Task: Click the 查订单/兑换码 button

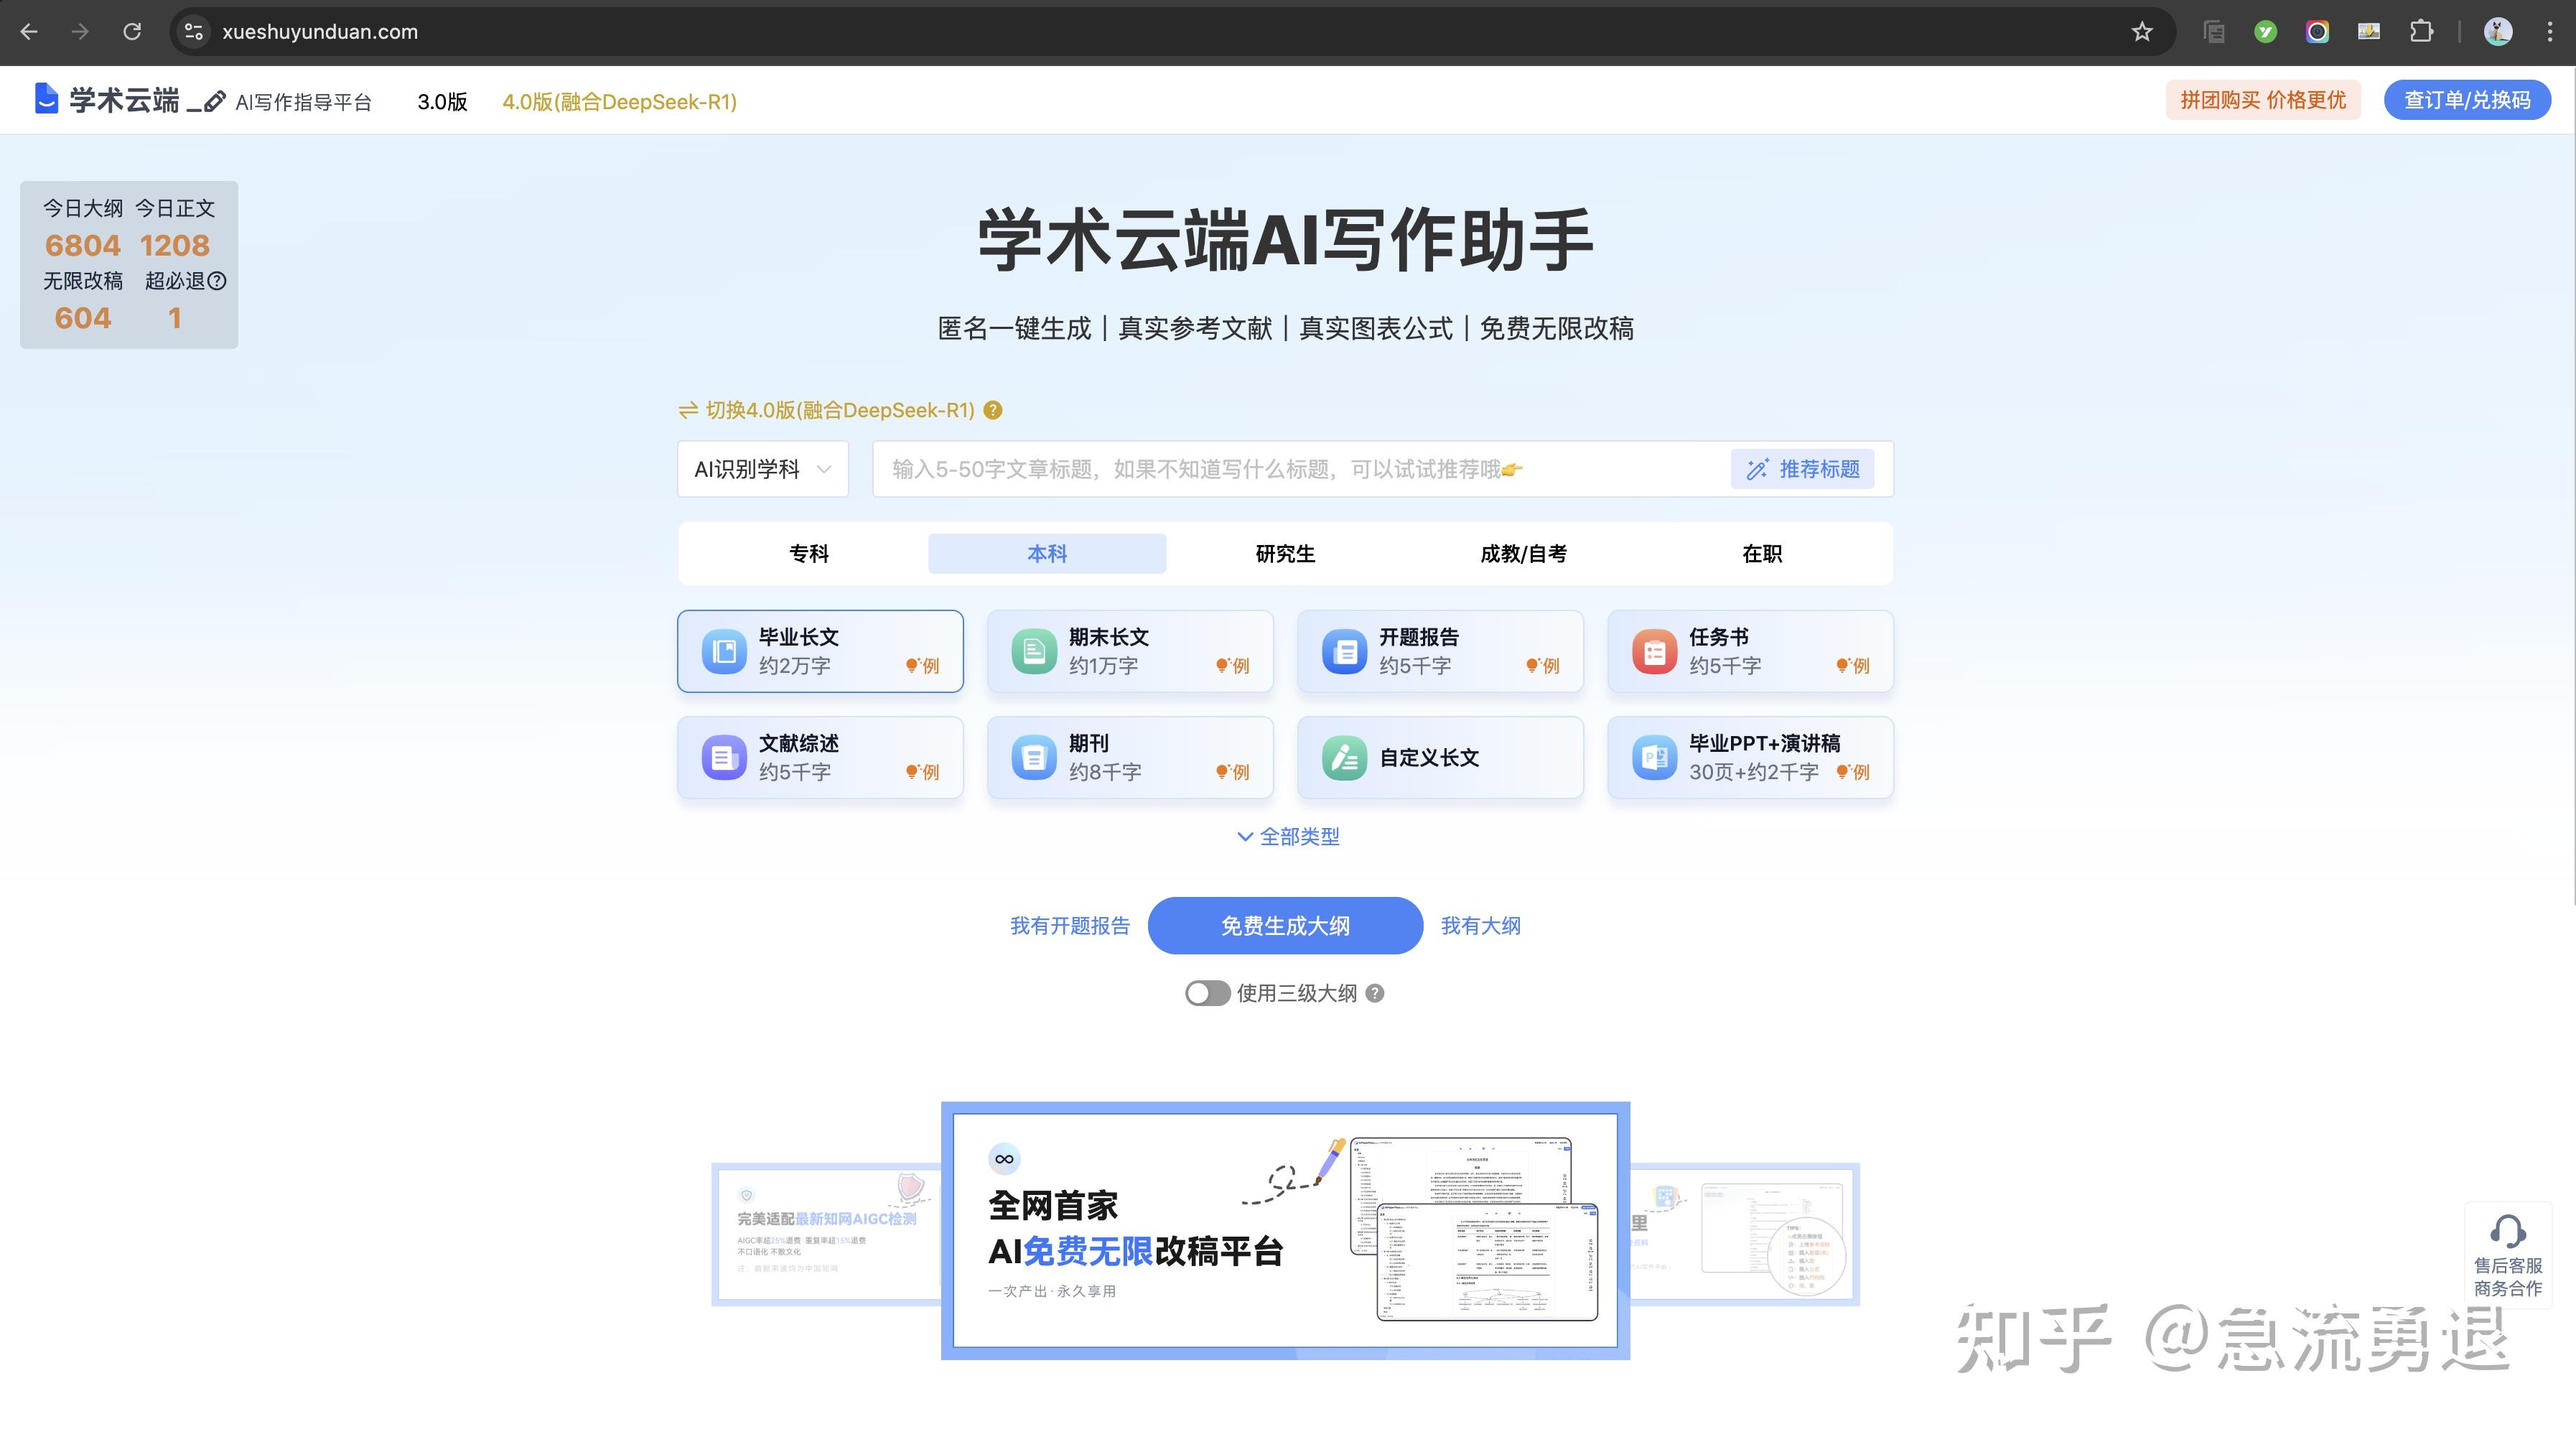Action: [x=2467, y=100]
